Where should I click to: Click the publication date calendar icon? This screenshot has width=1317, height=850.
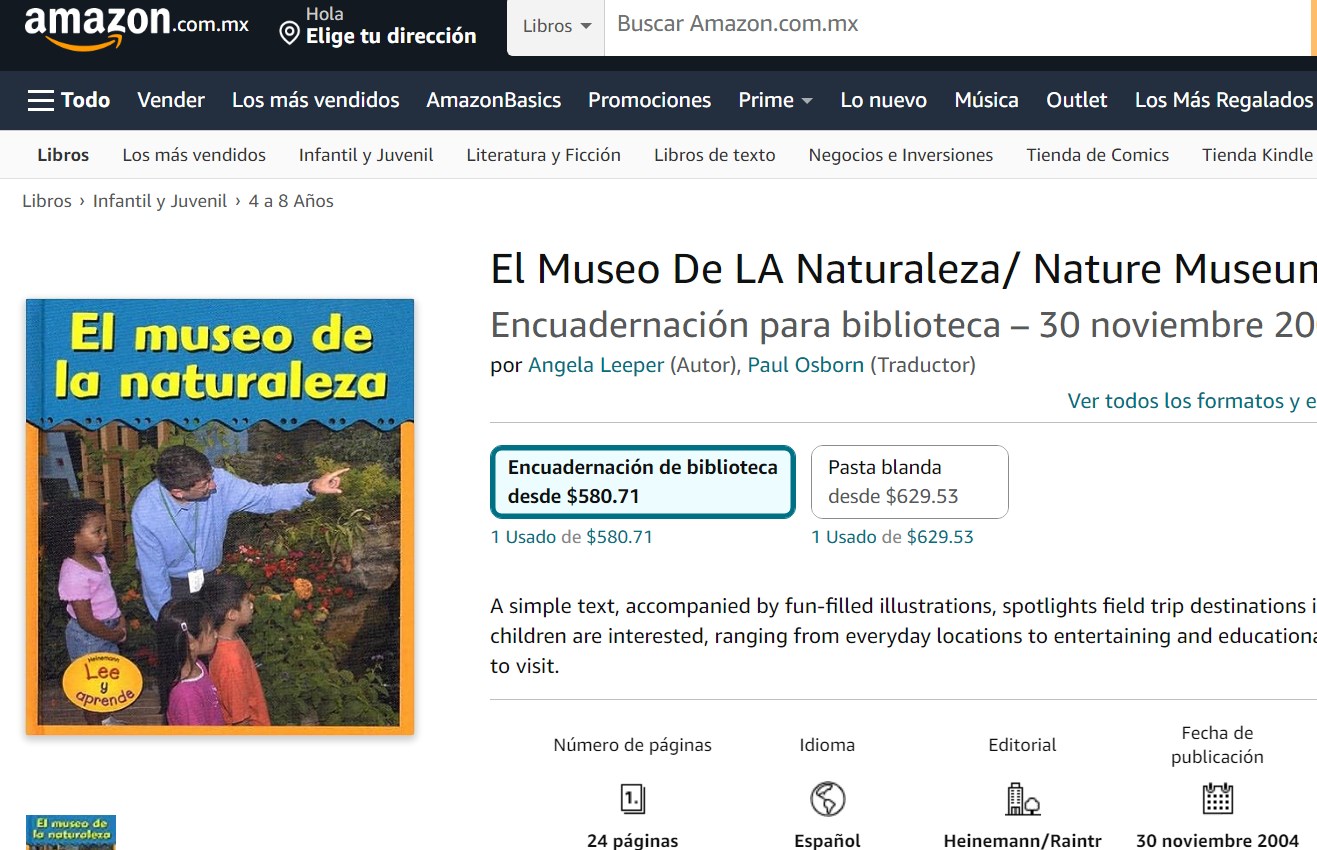click(1217, 799)
